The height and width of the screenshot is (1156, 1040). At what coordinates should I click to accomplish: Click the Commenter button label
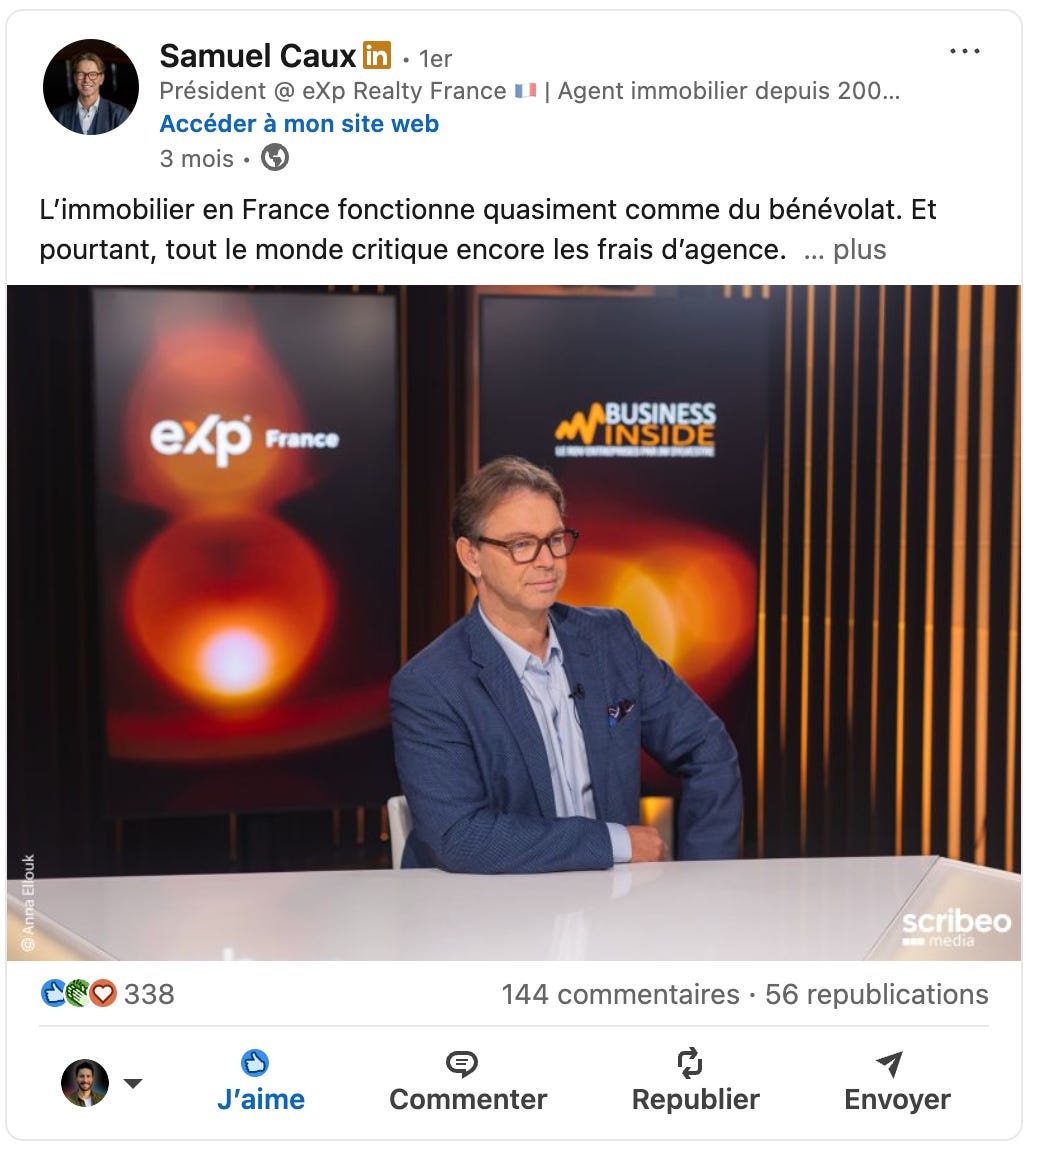(x=468, y=1099)
